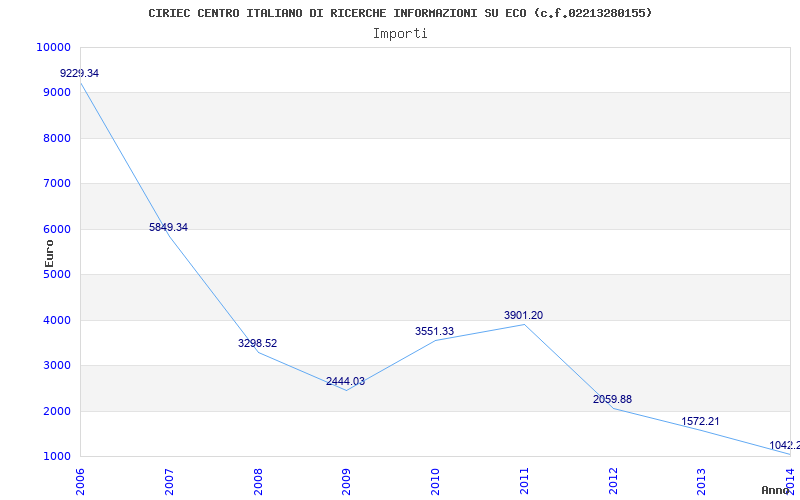Select the 3901.20 data label
The image size is (800, 500).
[x=523, y=315]
